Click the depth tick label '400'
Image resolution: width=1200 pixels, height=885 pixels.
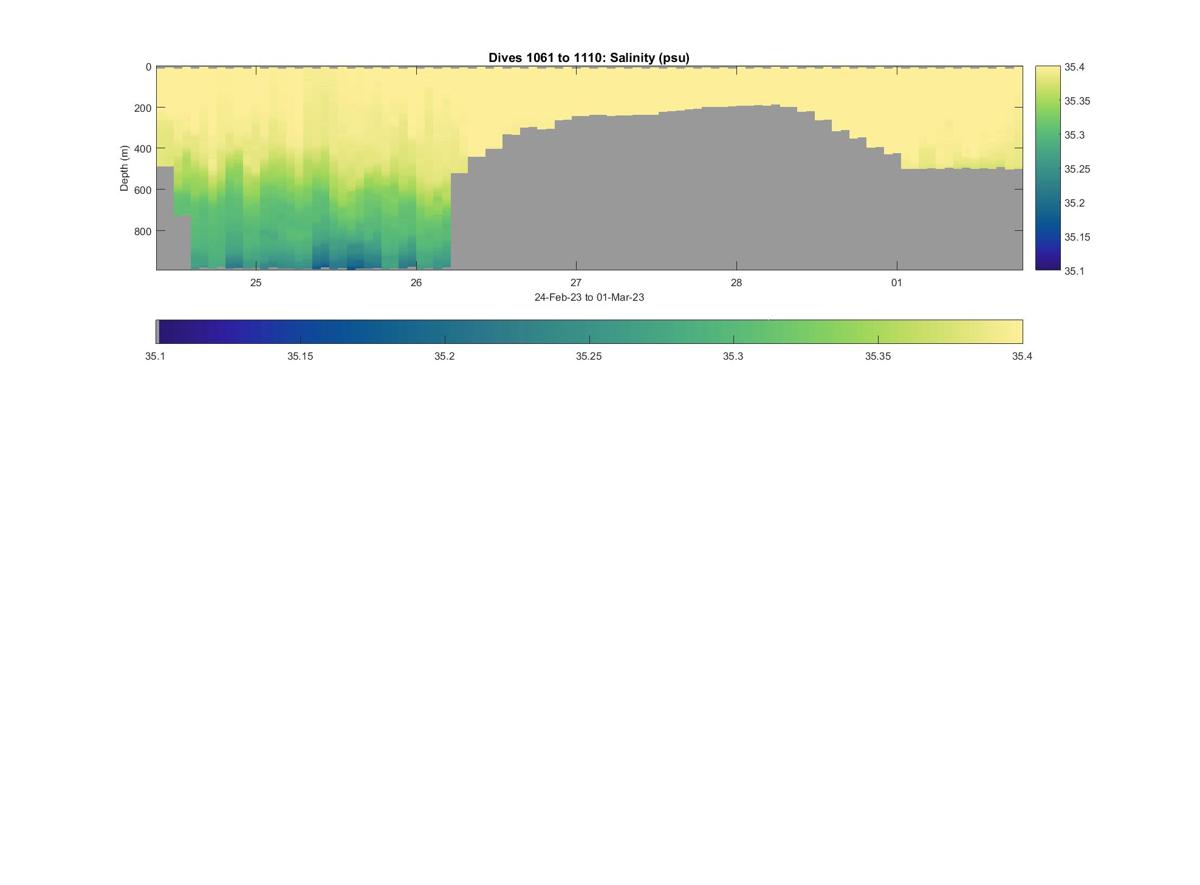(x=142, y=149)
